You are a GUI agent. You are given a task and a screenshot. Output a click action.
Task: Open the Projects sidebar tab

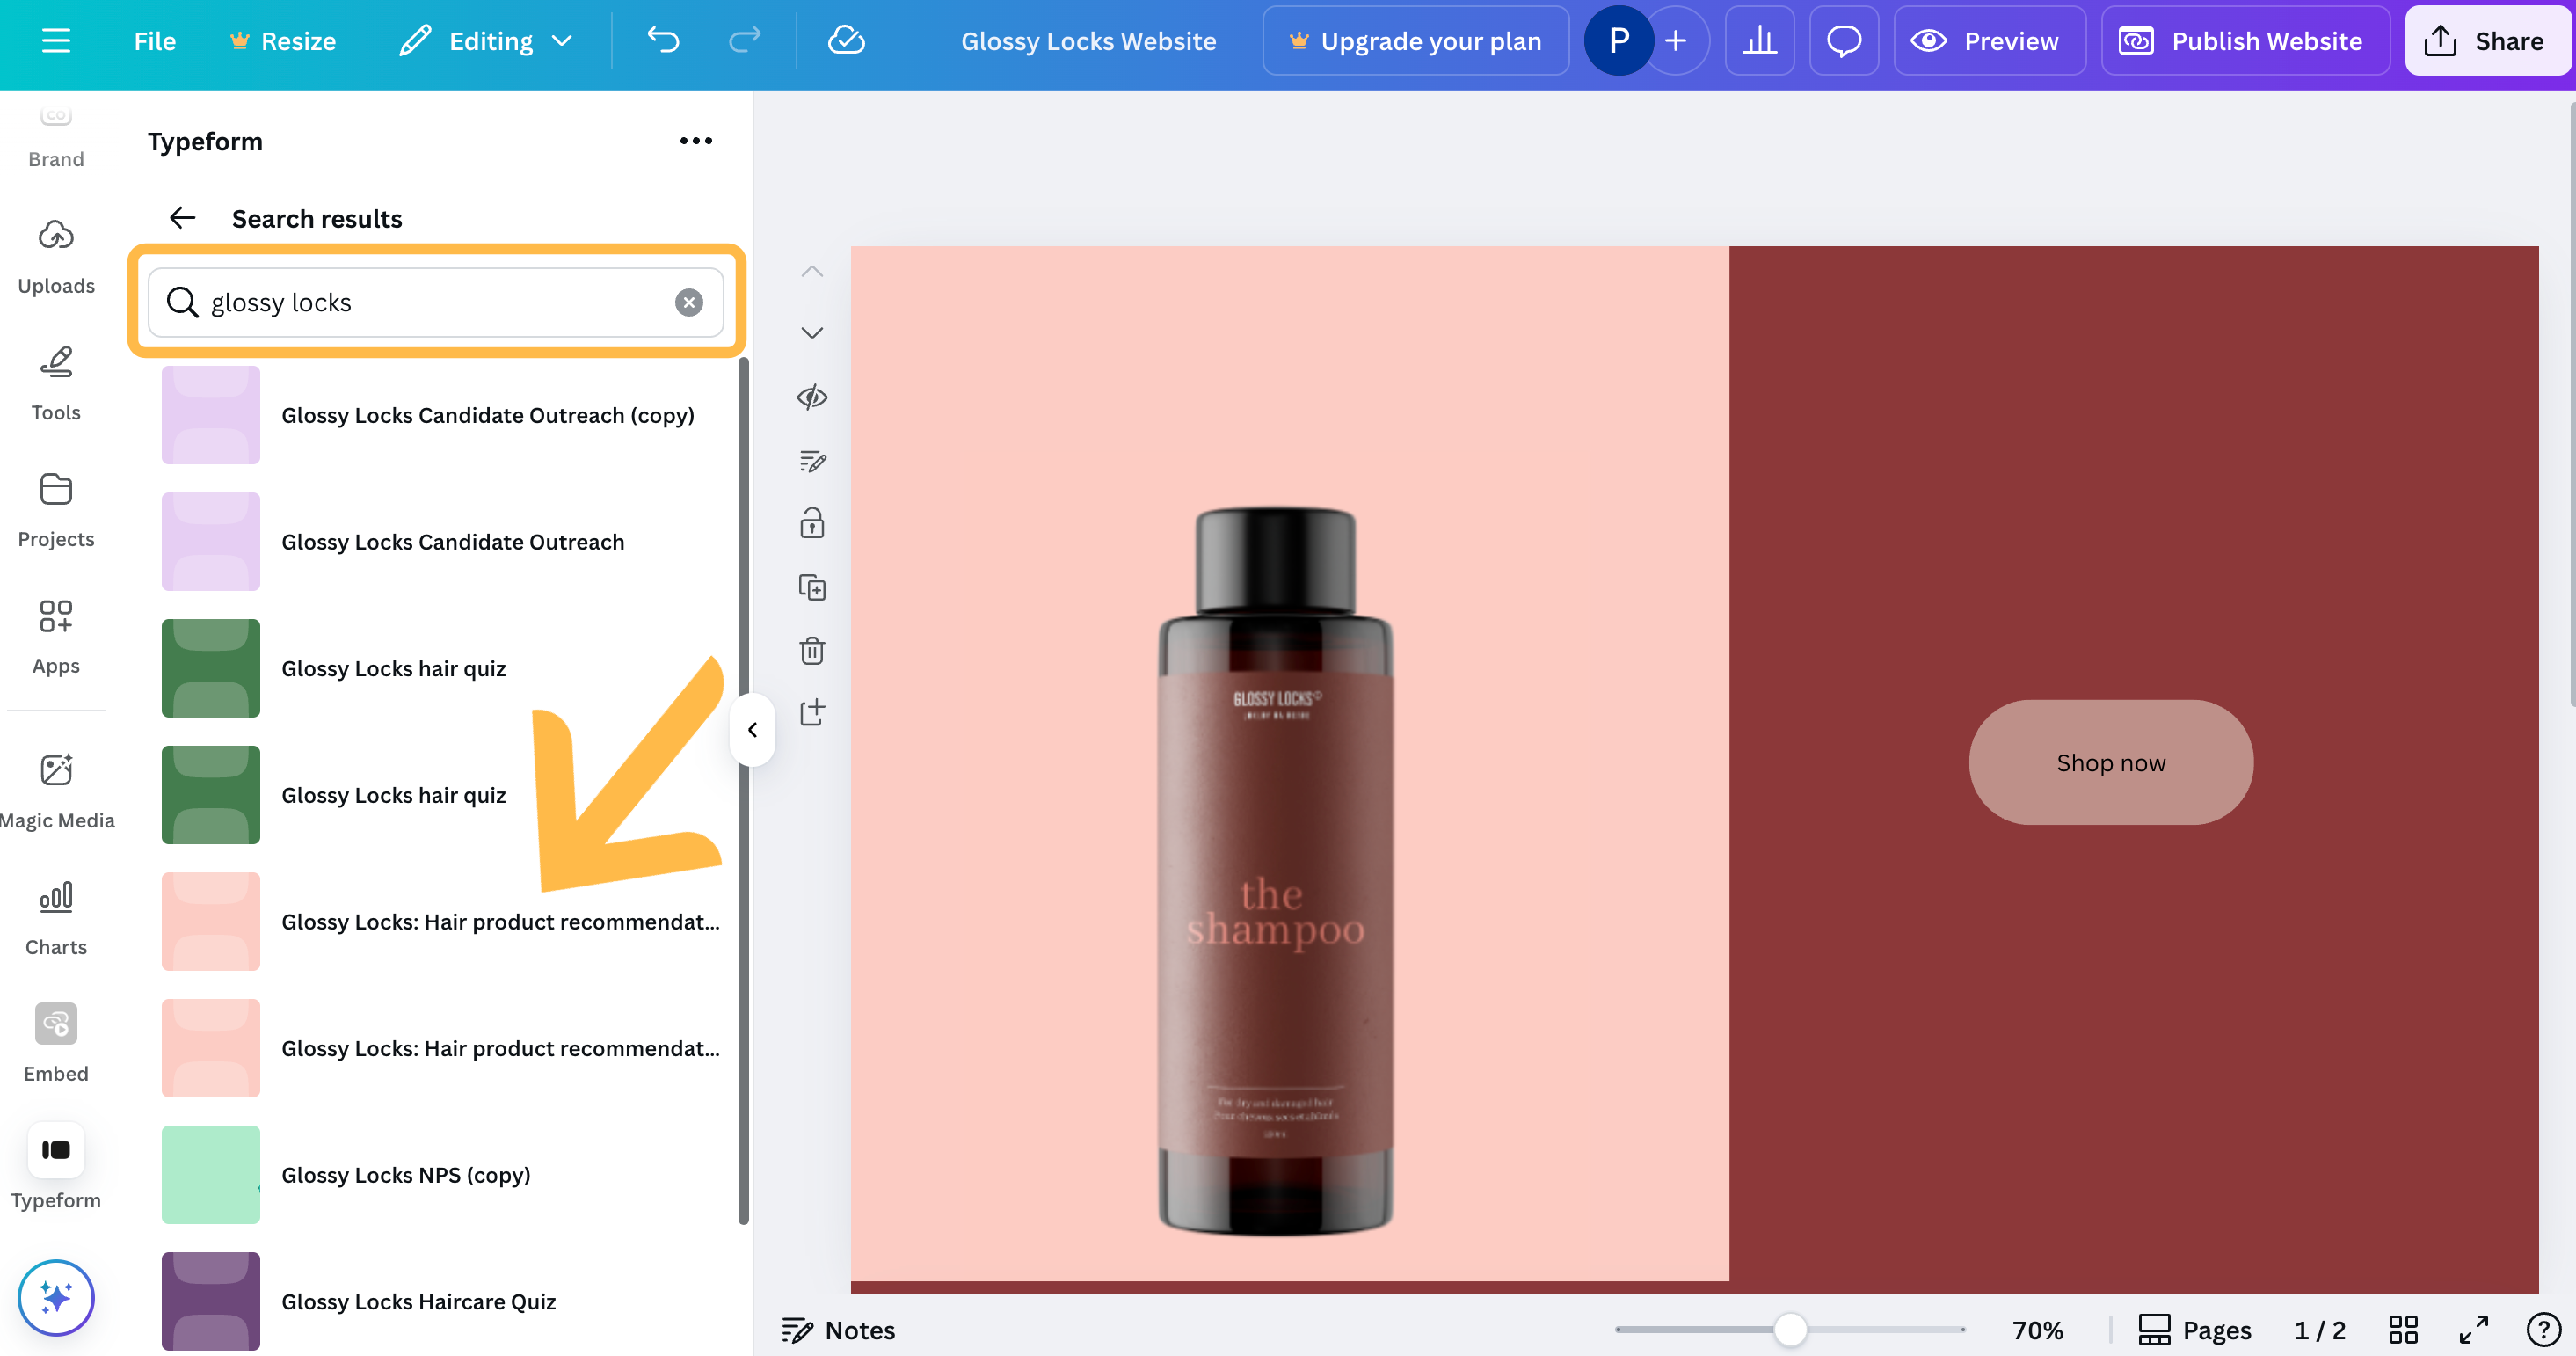click(x=56, y=511)
